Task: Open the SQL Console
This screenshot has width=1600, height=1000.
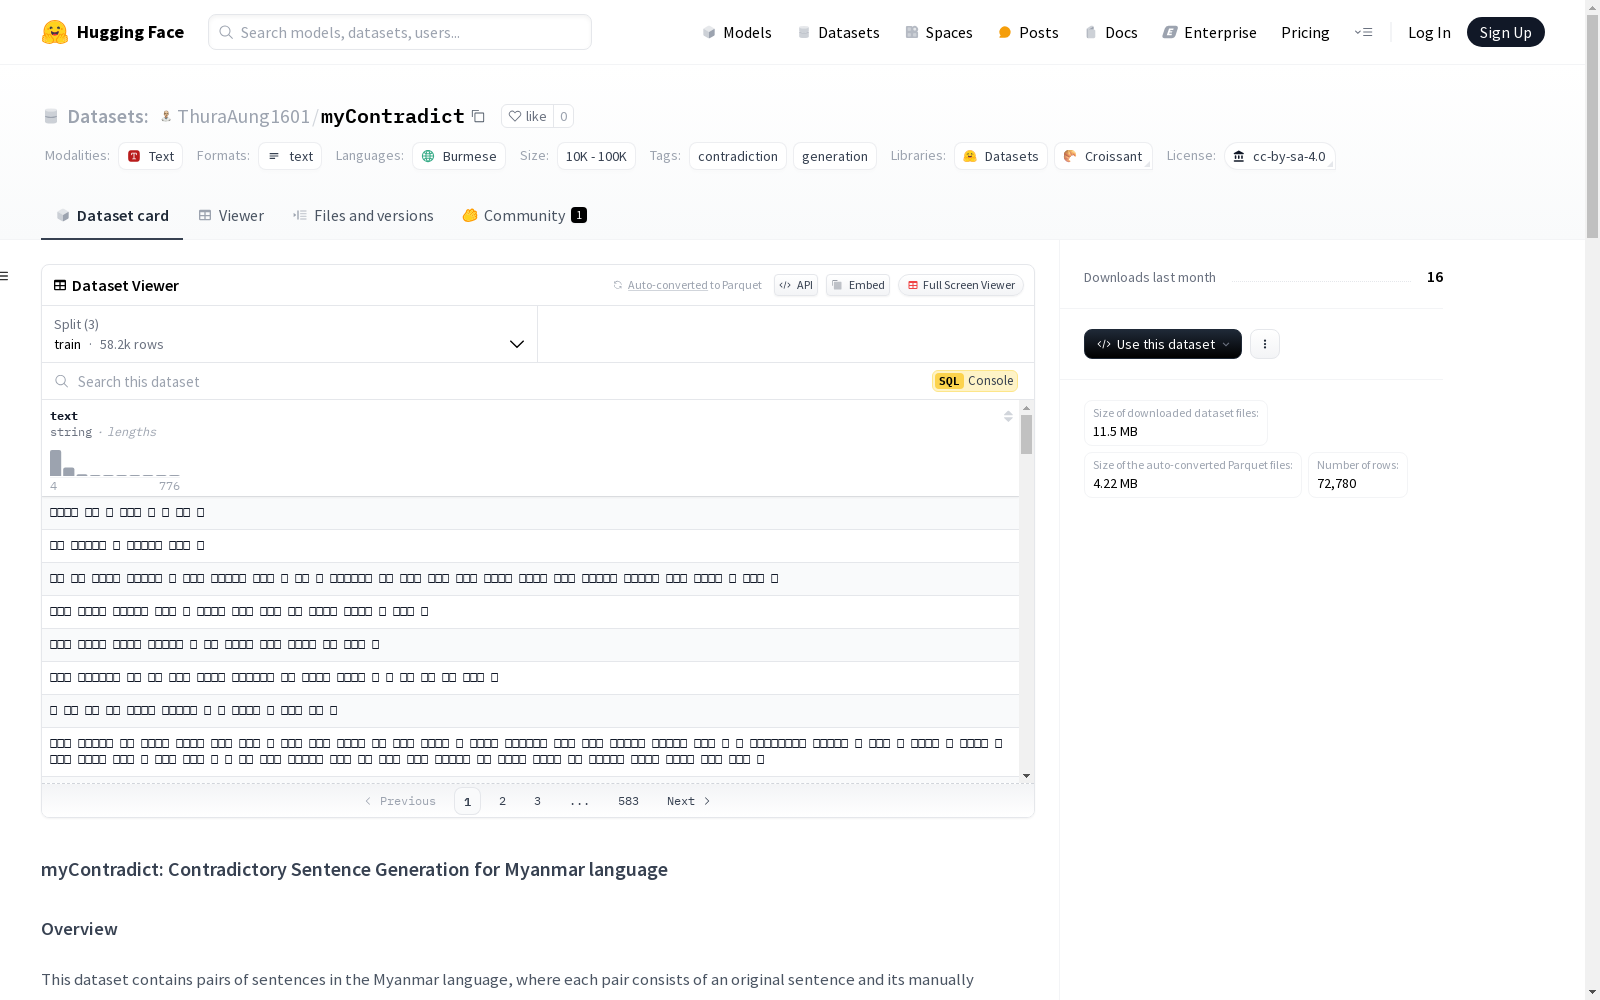Action: point(975,381)
